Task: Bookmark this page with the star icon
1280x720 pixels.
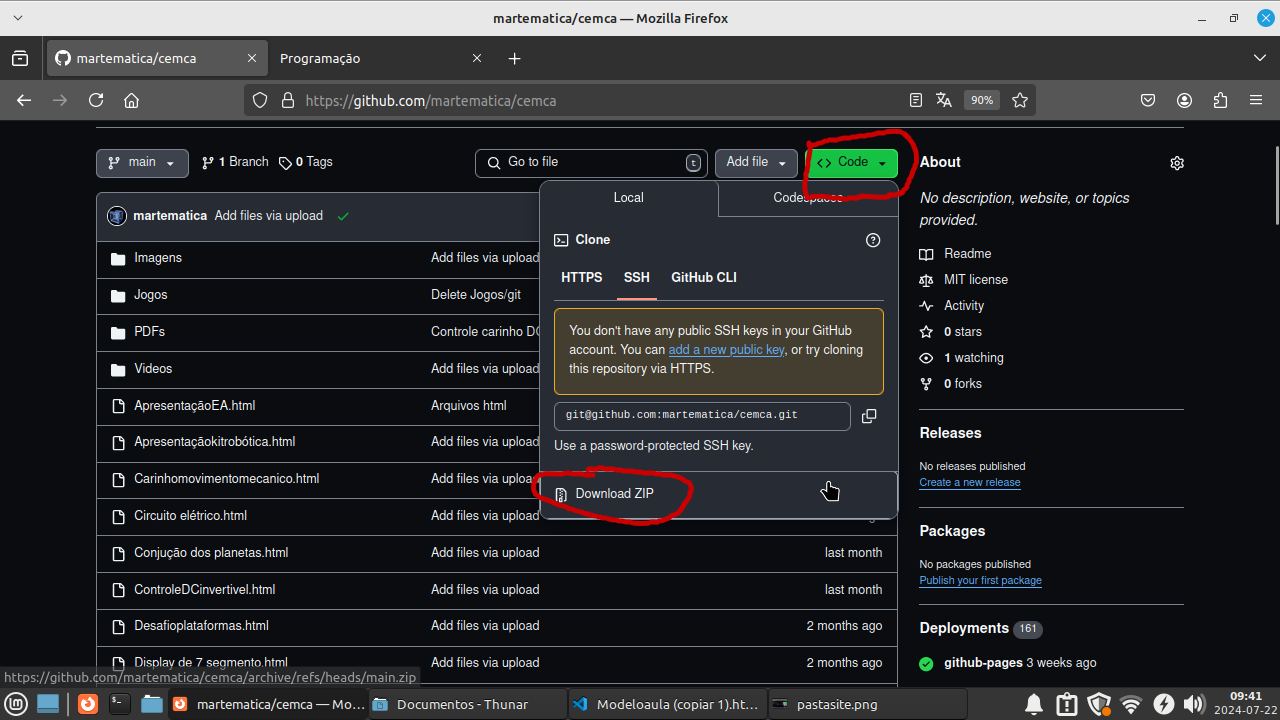Action: (x=1020, y=100)
